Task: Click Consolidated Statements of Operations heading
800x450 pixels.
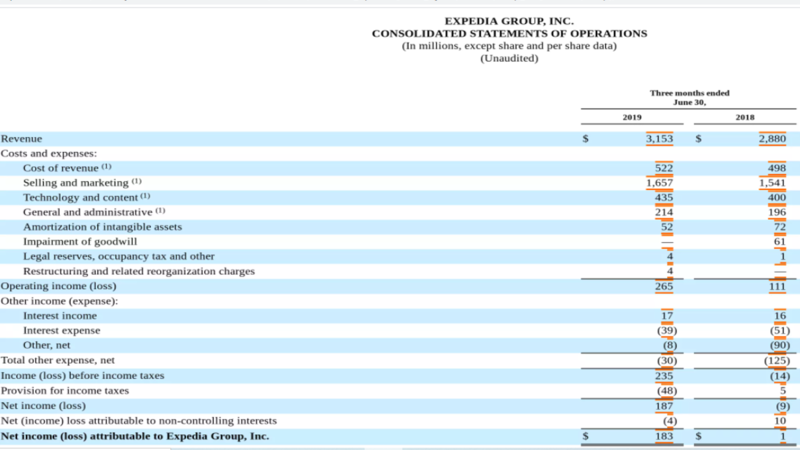Action: point(509,34)
